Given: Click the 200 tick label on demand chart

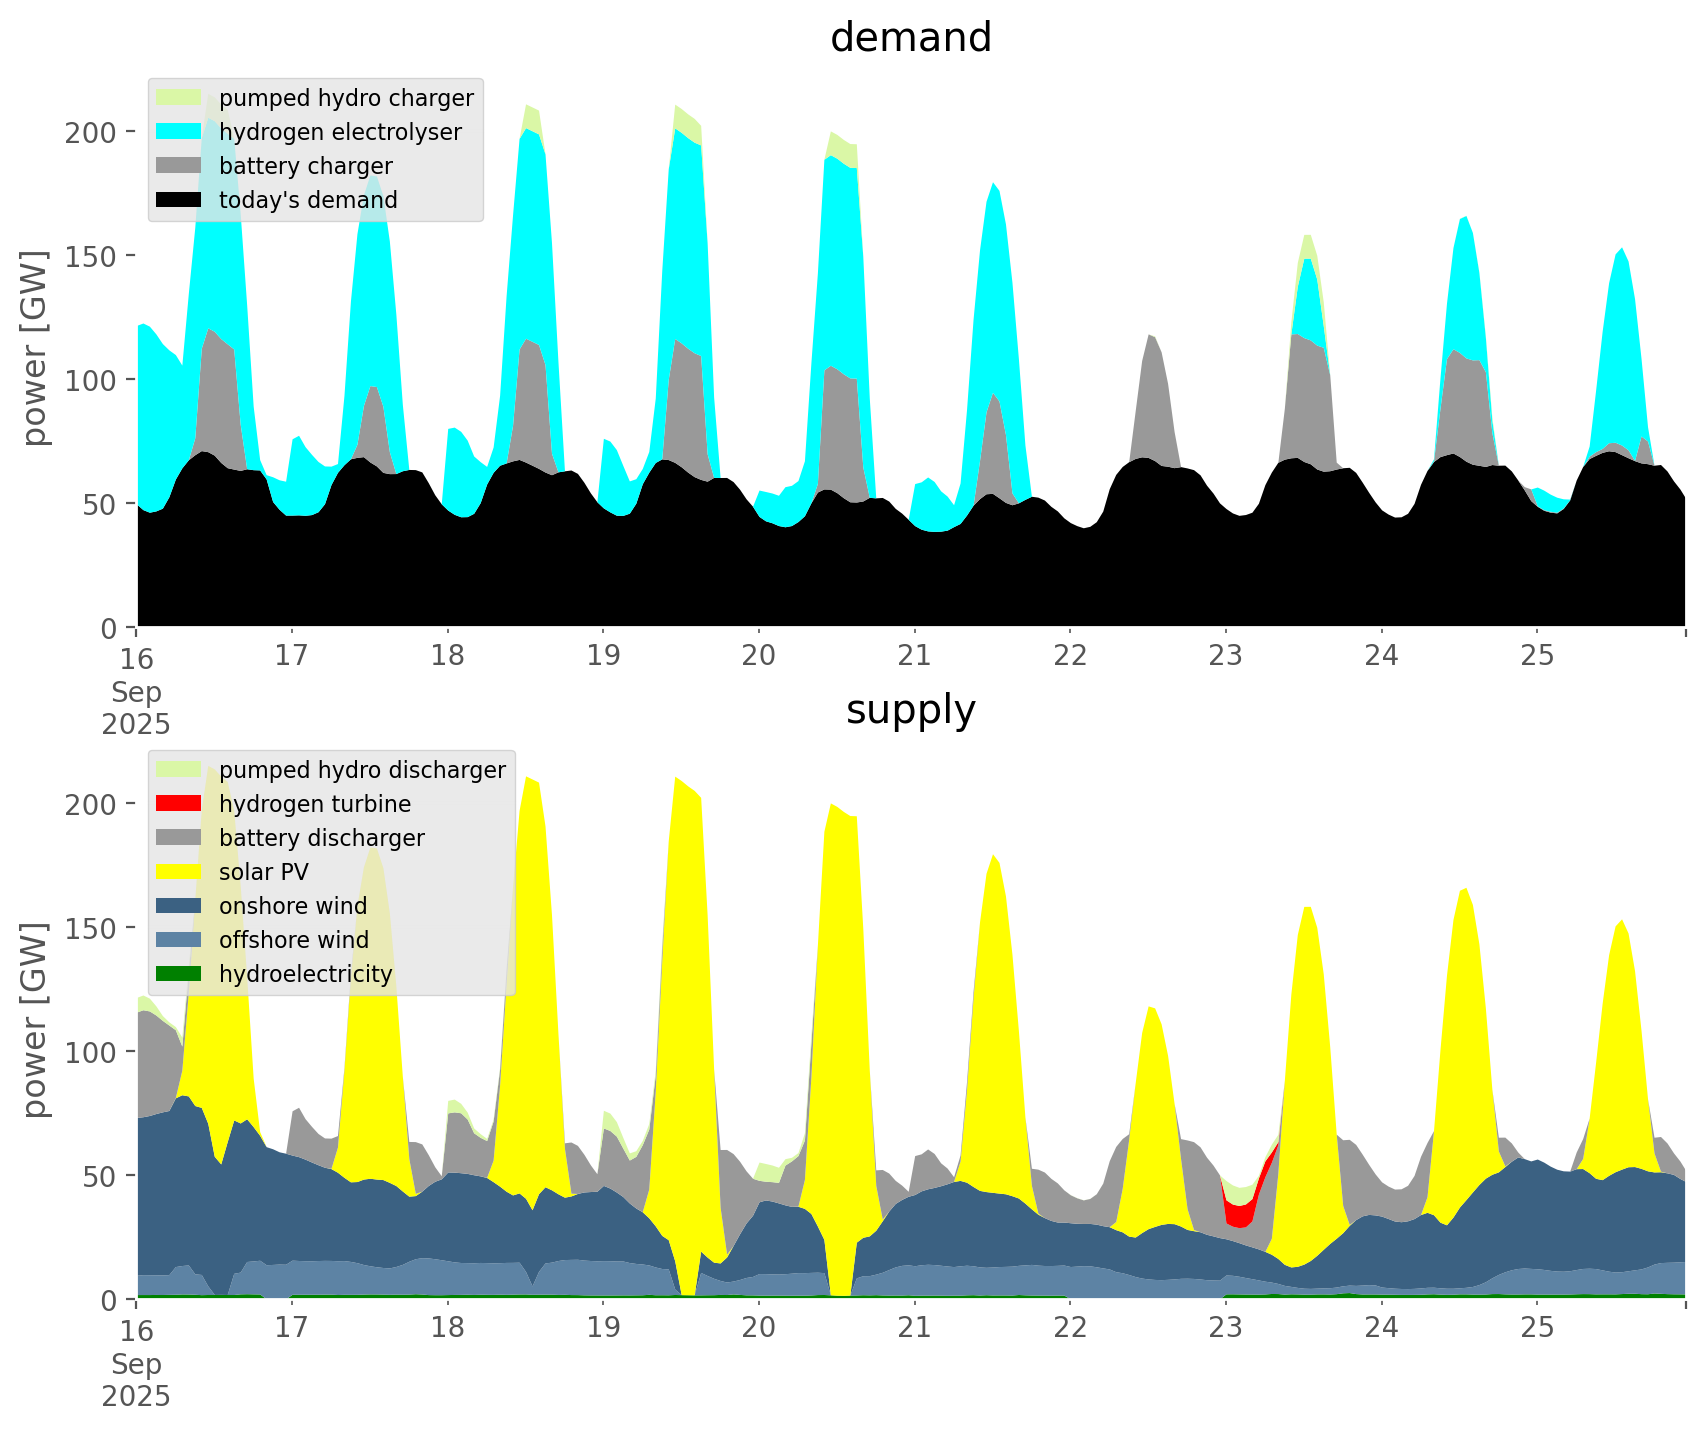Looking at the screenshot, I should (x=91, y=132).
